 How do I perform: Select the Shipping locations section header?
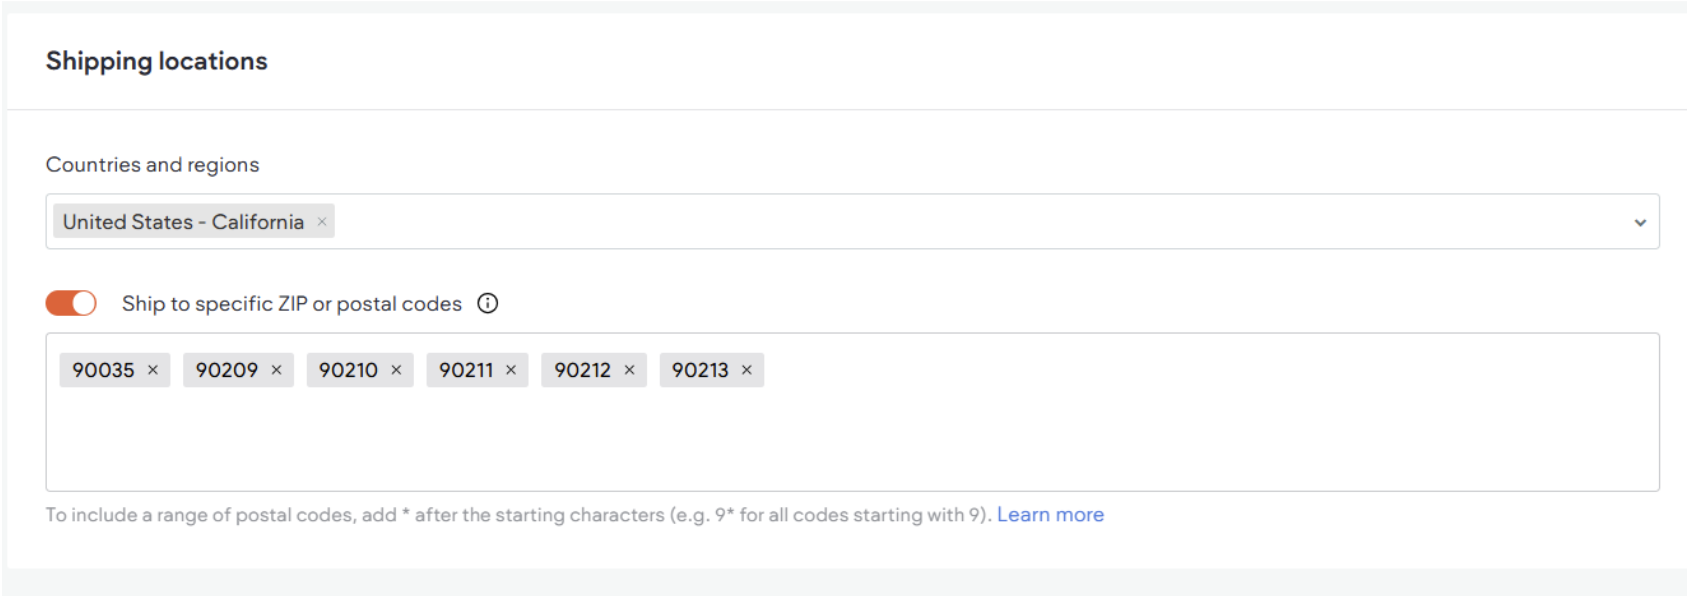tap(156, 60)
